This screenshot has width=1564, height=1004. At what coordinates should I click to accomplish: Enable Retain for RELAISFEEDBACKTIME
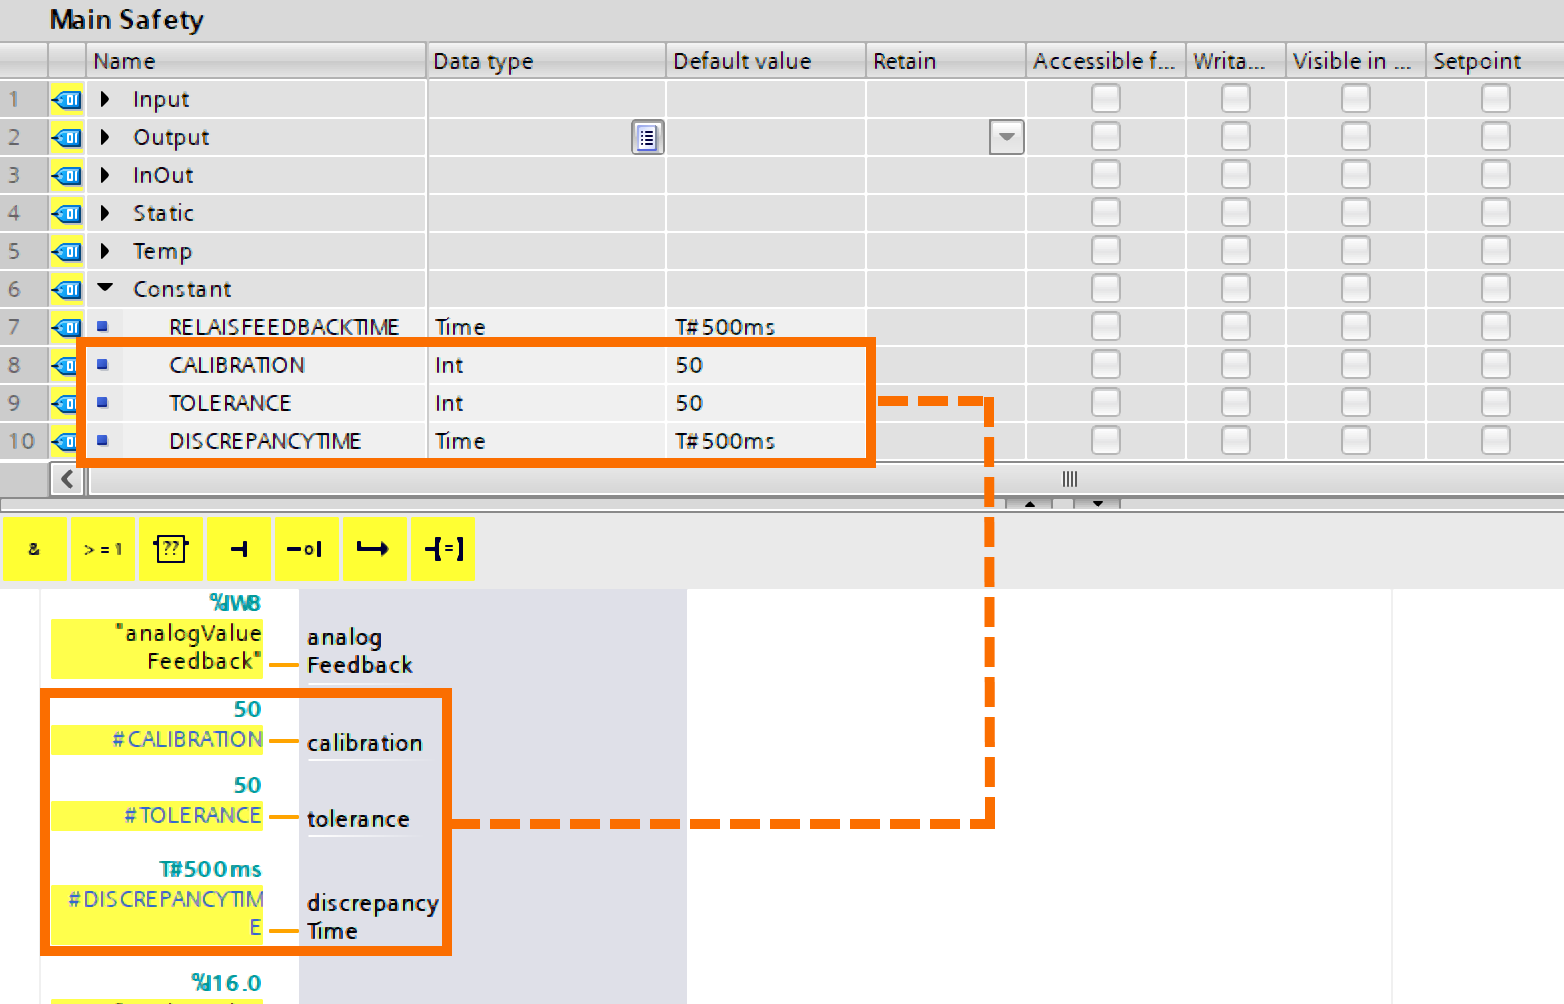coord(945,327)
